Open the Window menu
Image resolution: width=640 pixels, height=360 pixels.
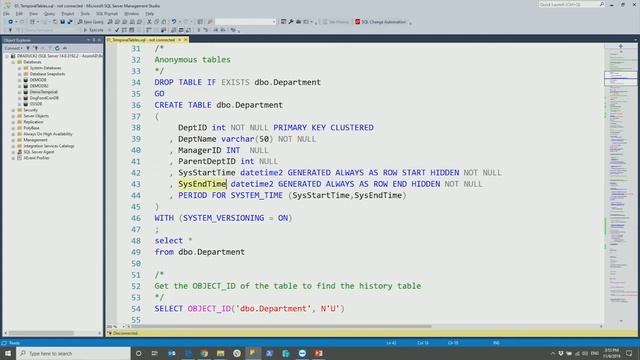131,13
